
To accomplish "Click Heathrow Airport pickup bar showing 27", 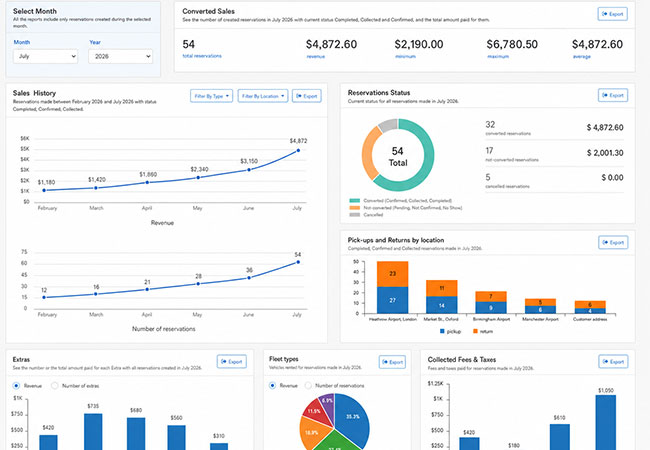I will click(x=393, y=300).
